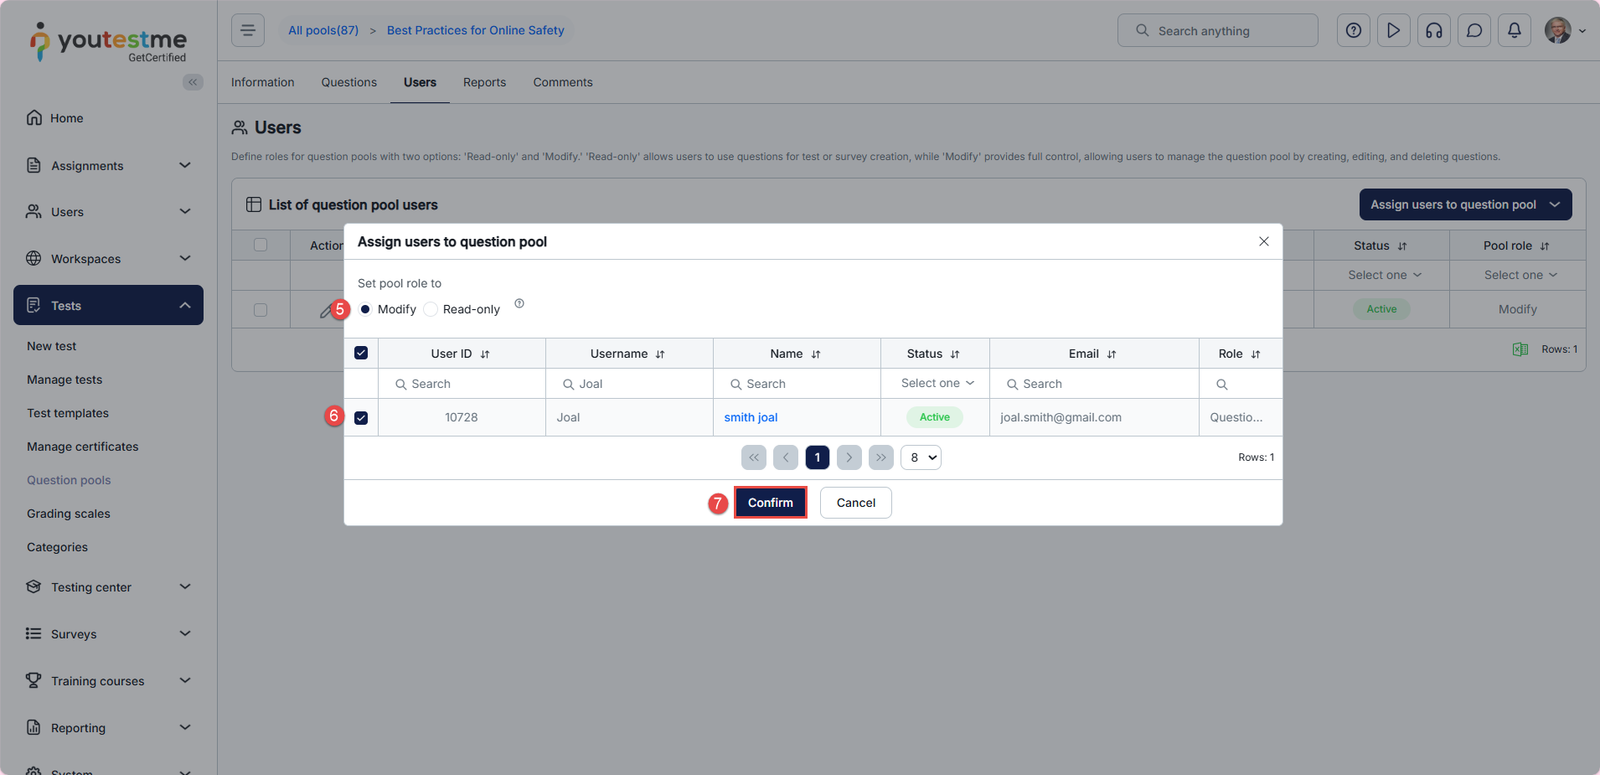Open the smith joal user link
Screen dimensions: 1600x775
pyautogui.click(x=751, y=417)
